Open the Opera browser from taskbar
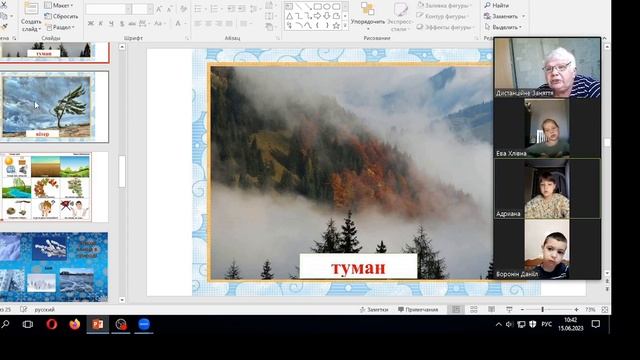Viewport: 640px width, 360px height. tap(51, 324)
